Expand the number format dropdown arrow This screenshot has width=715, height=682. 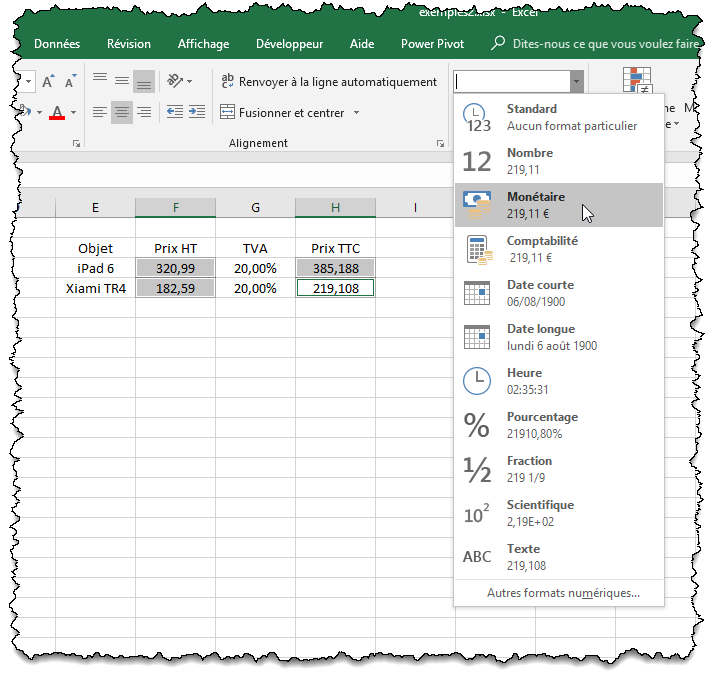(576, 82)
